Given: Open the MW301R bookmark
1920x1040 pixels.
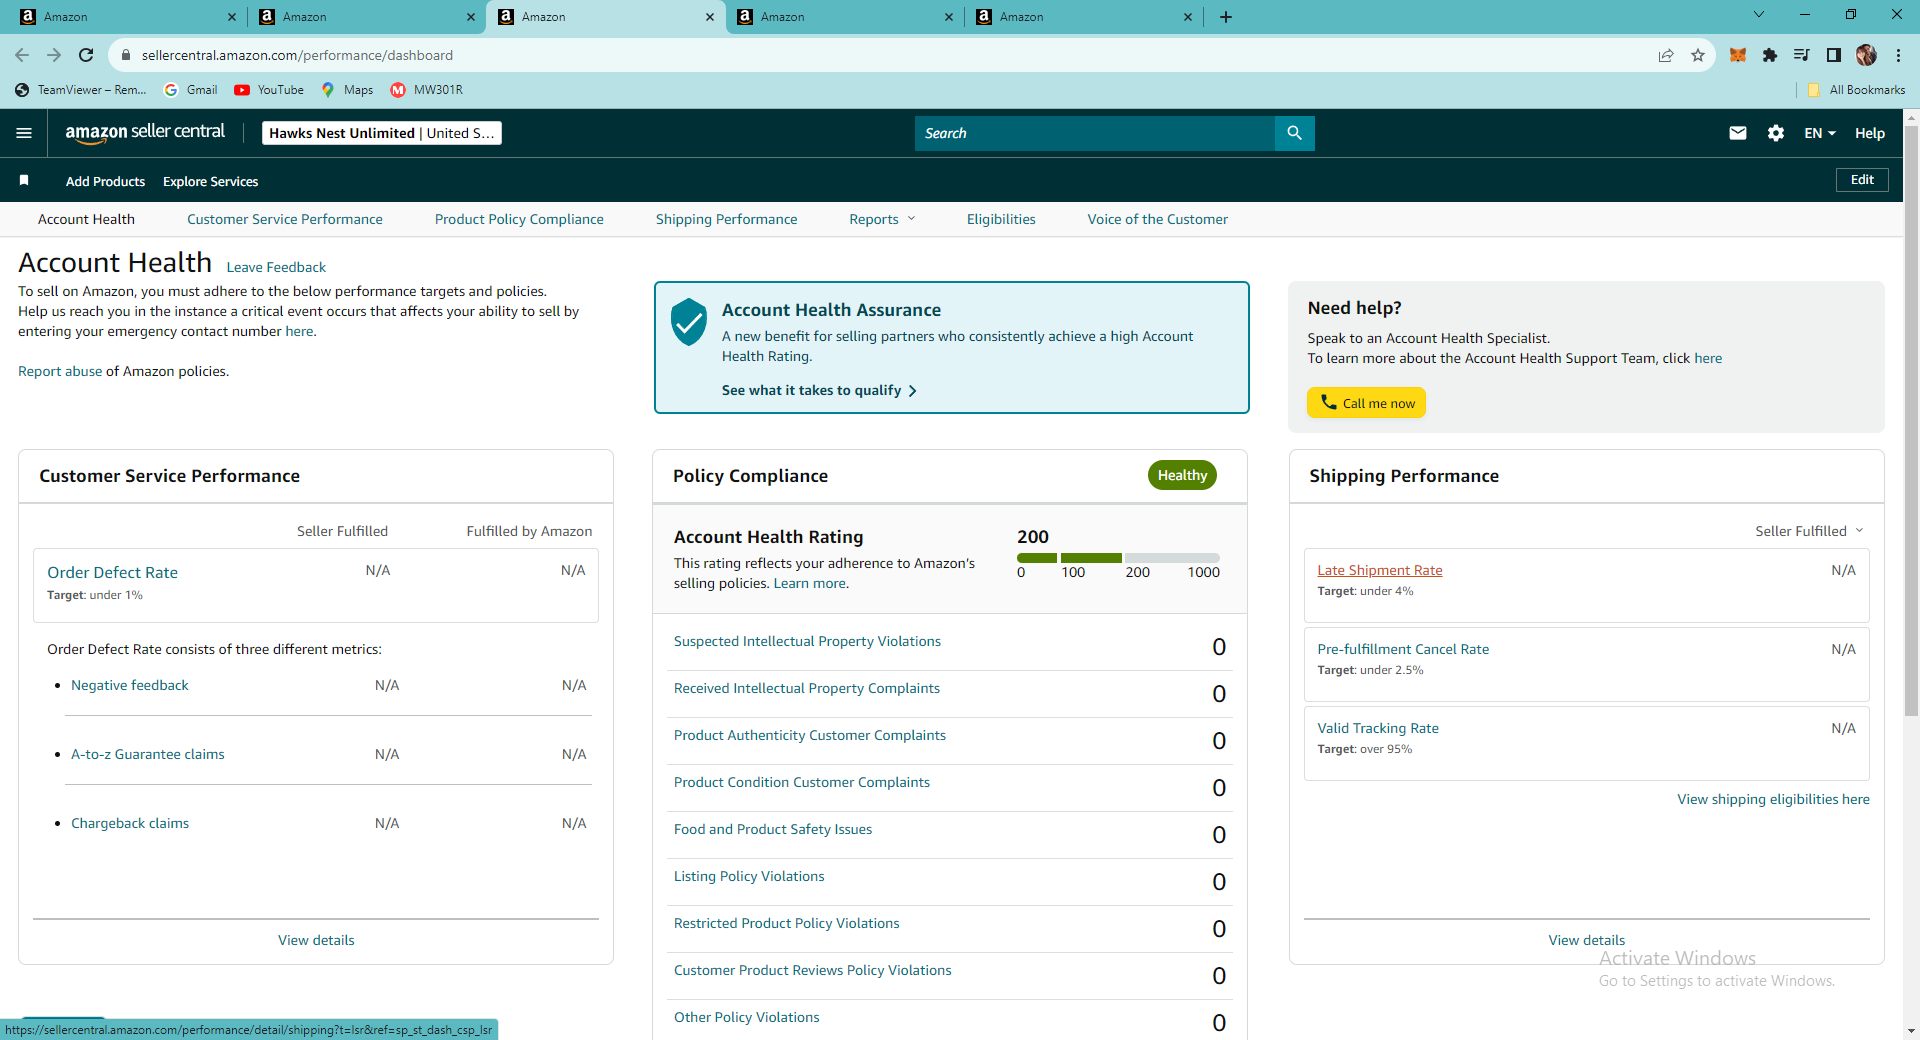Looking at the screenshot, I should (x=427, y=90).
